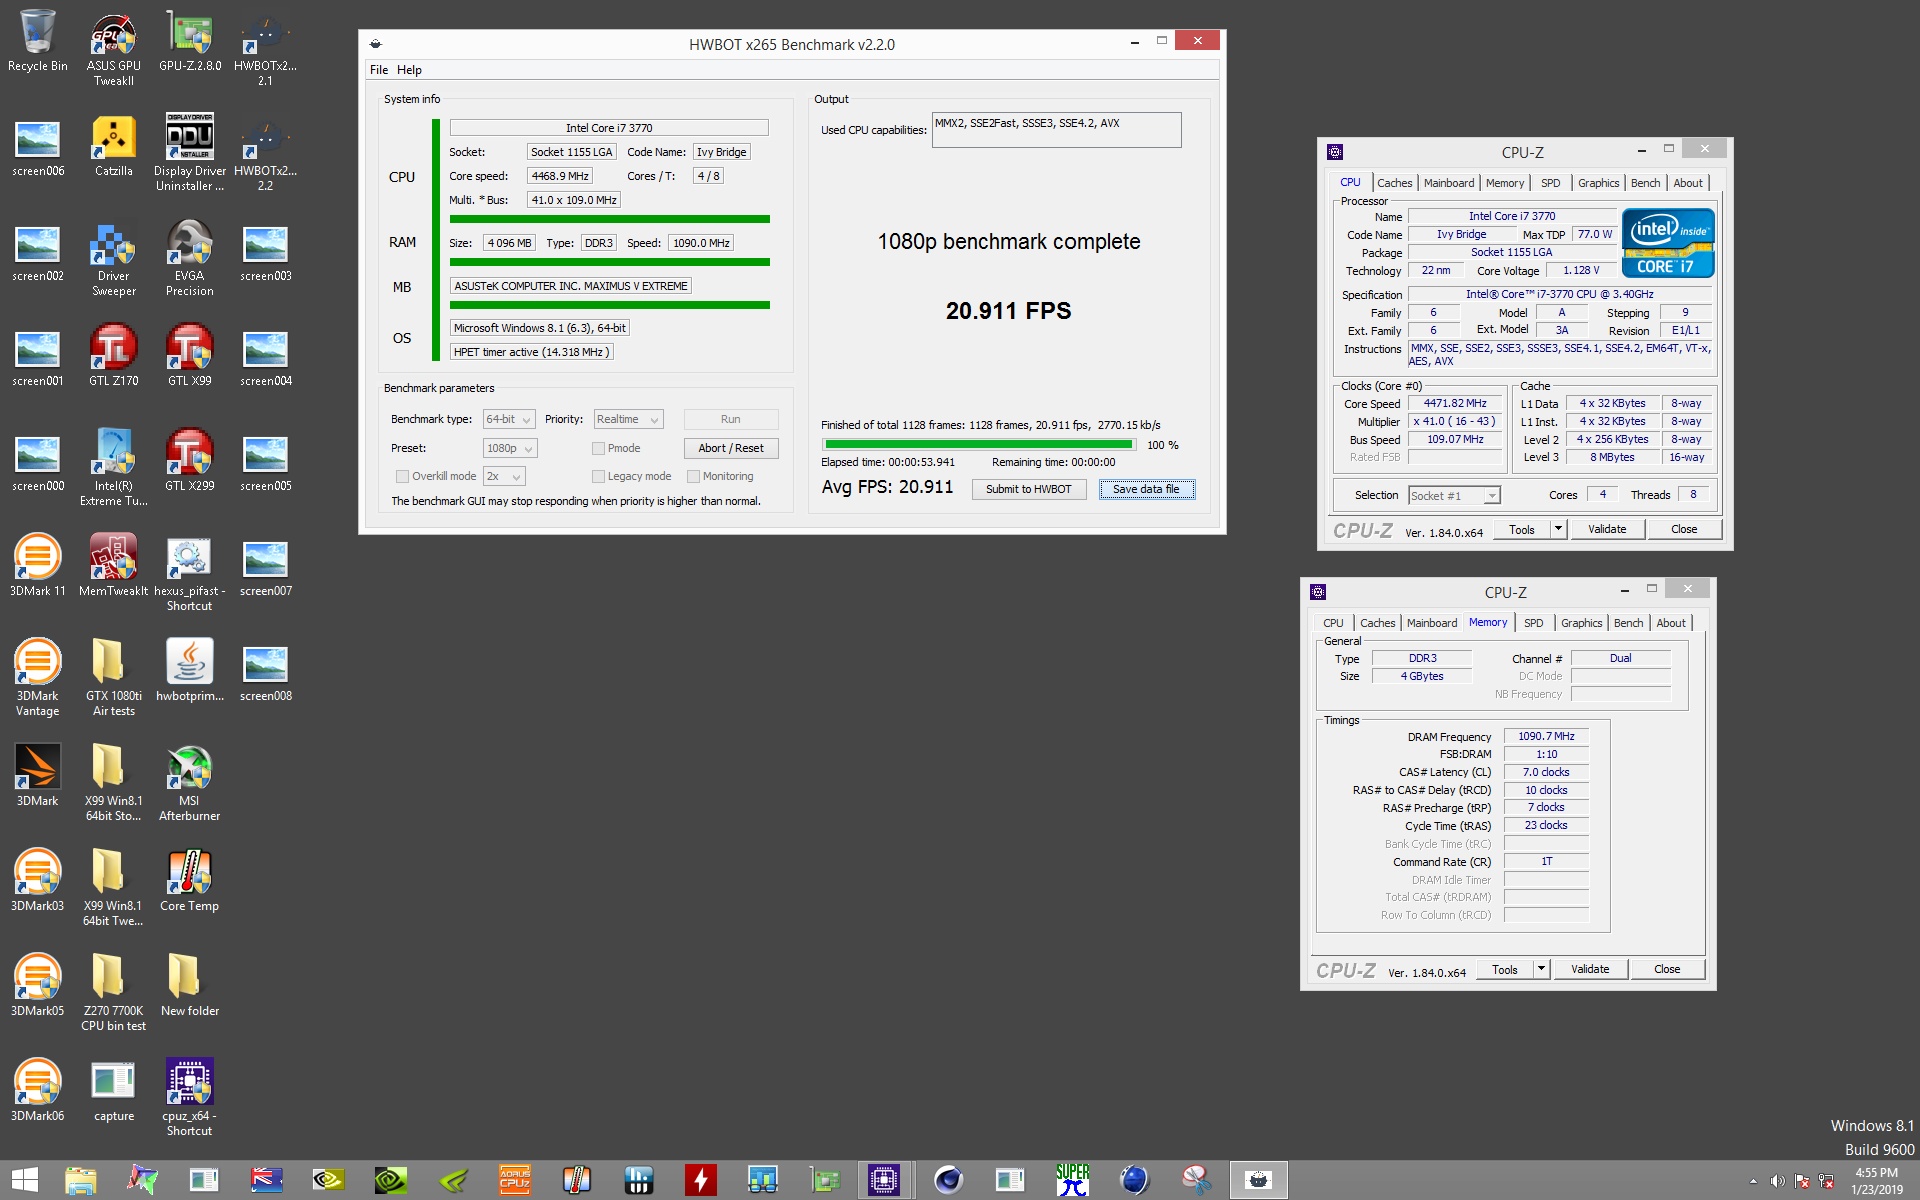Click the Windows Start button

(x=25, y=1181)
